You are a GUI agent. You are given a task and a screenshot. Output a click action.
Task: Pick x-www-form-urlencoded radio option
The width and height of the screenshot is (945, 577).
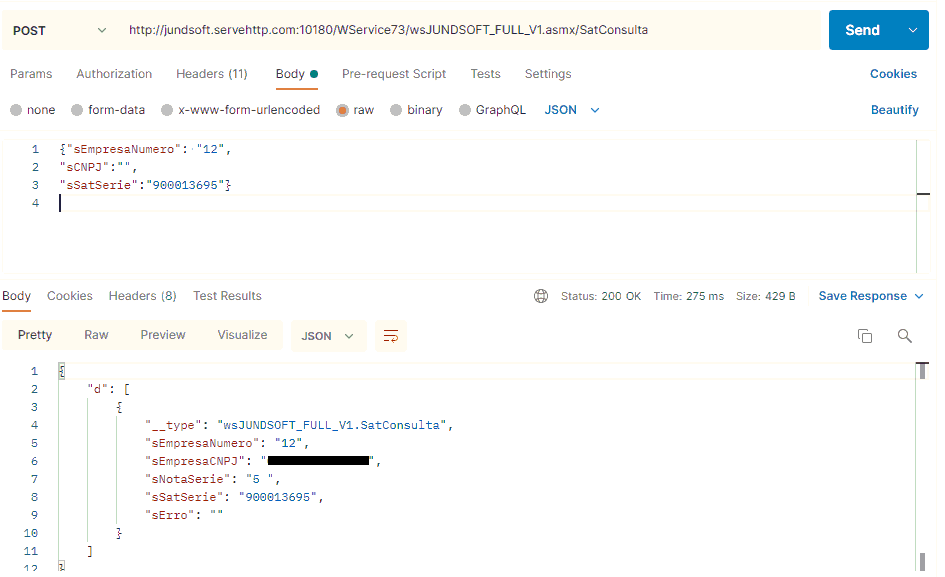point(169,110)
